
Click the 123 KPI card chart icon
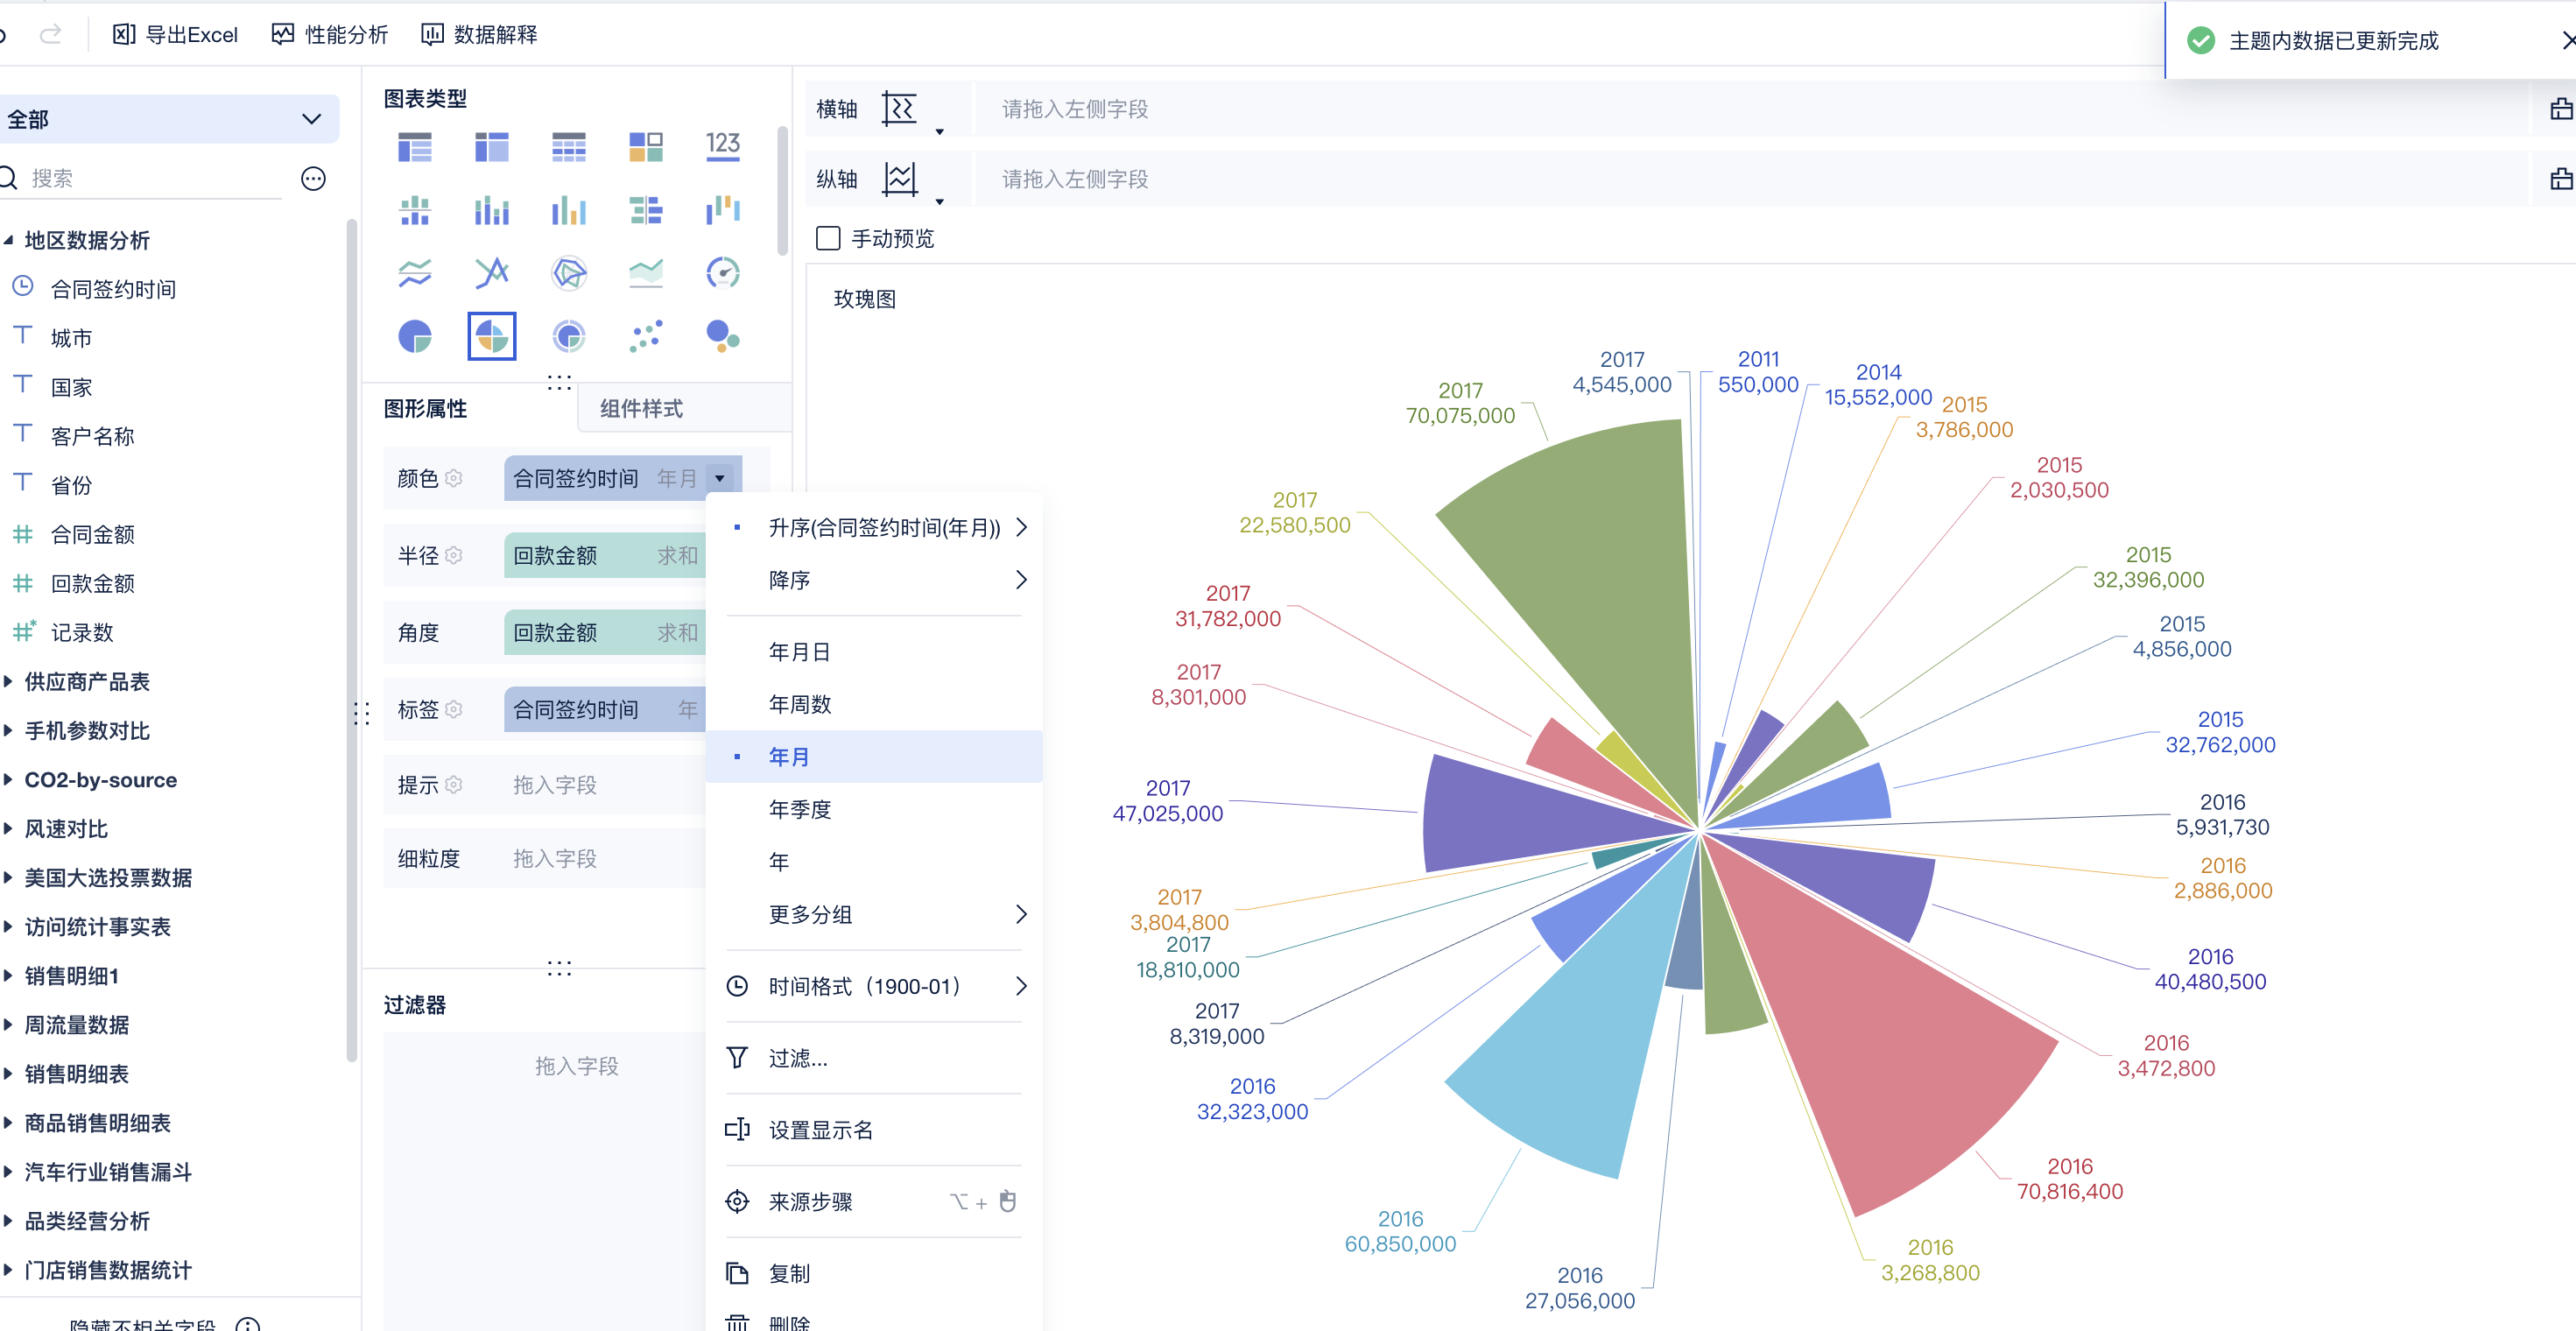click(722, 146)
